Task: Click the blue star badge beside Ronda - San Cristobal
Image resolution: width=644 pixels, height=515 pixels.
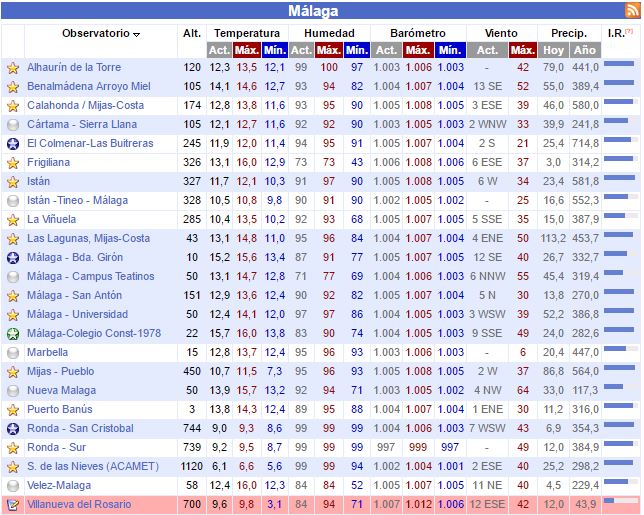Action: pos(13,429)
